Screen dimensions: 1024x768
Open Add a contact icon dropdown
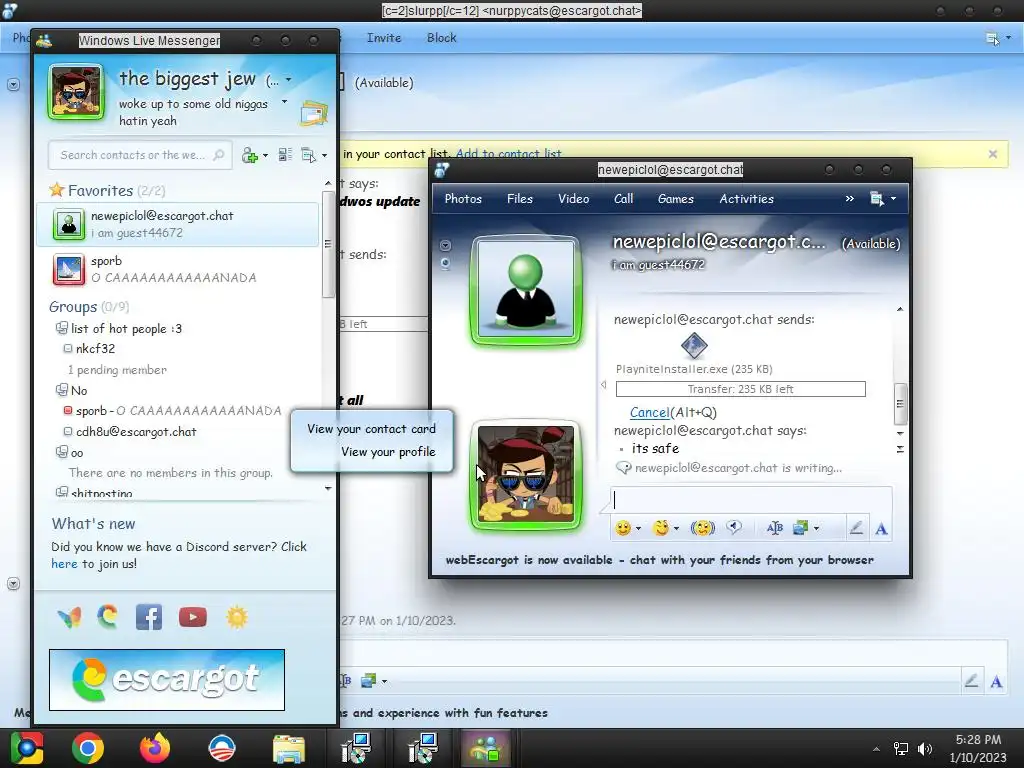(x=254, y=155)
